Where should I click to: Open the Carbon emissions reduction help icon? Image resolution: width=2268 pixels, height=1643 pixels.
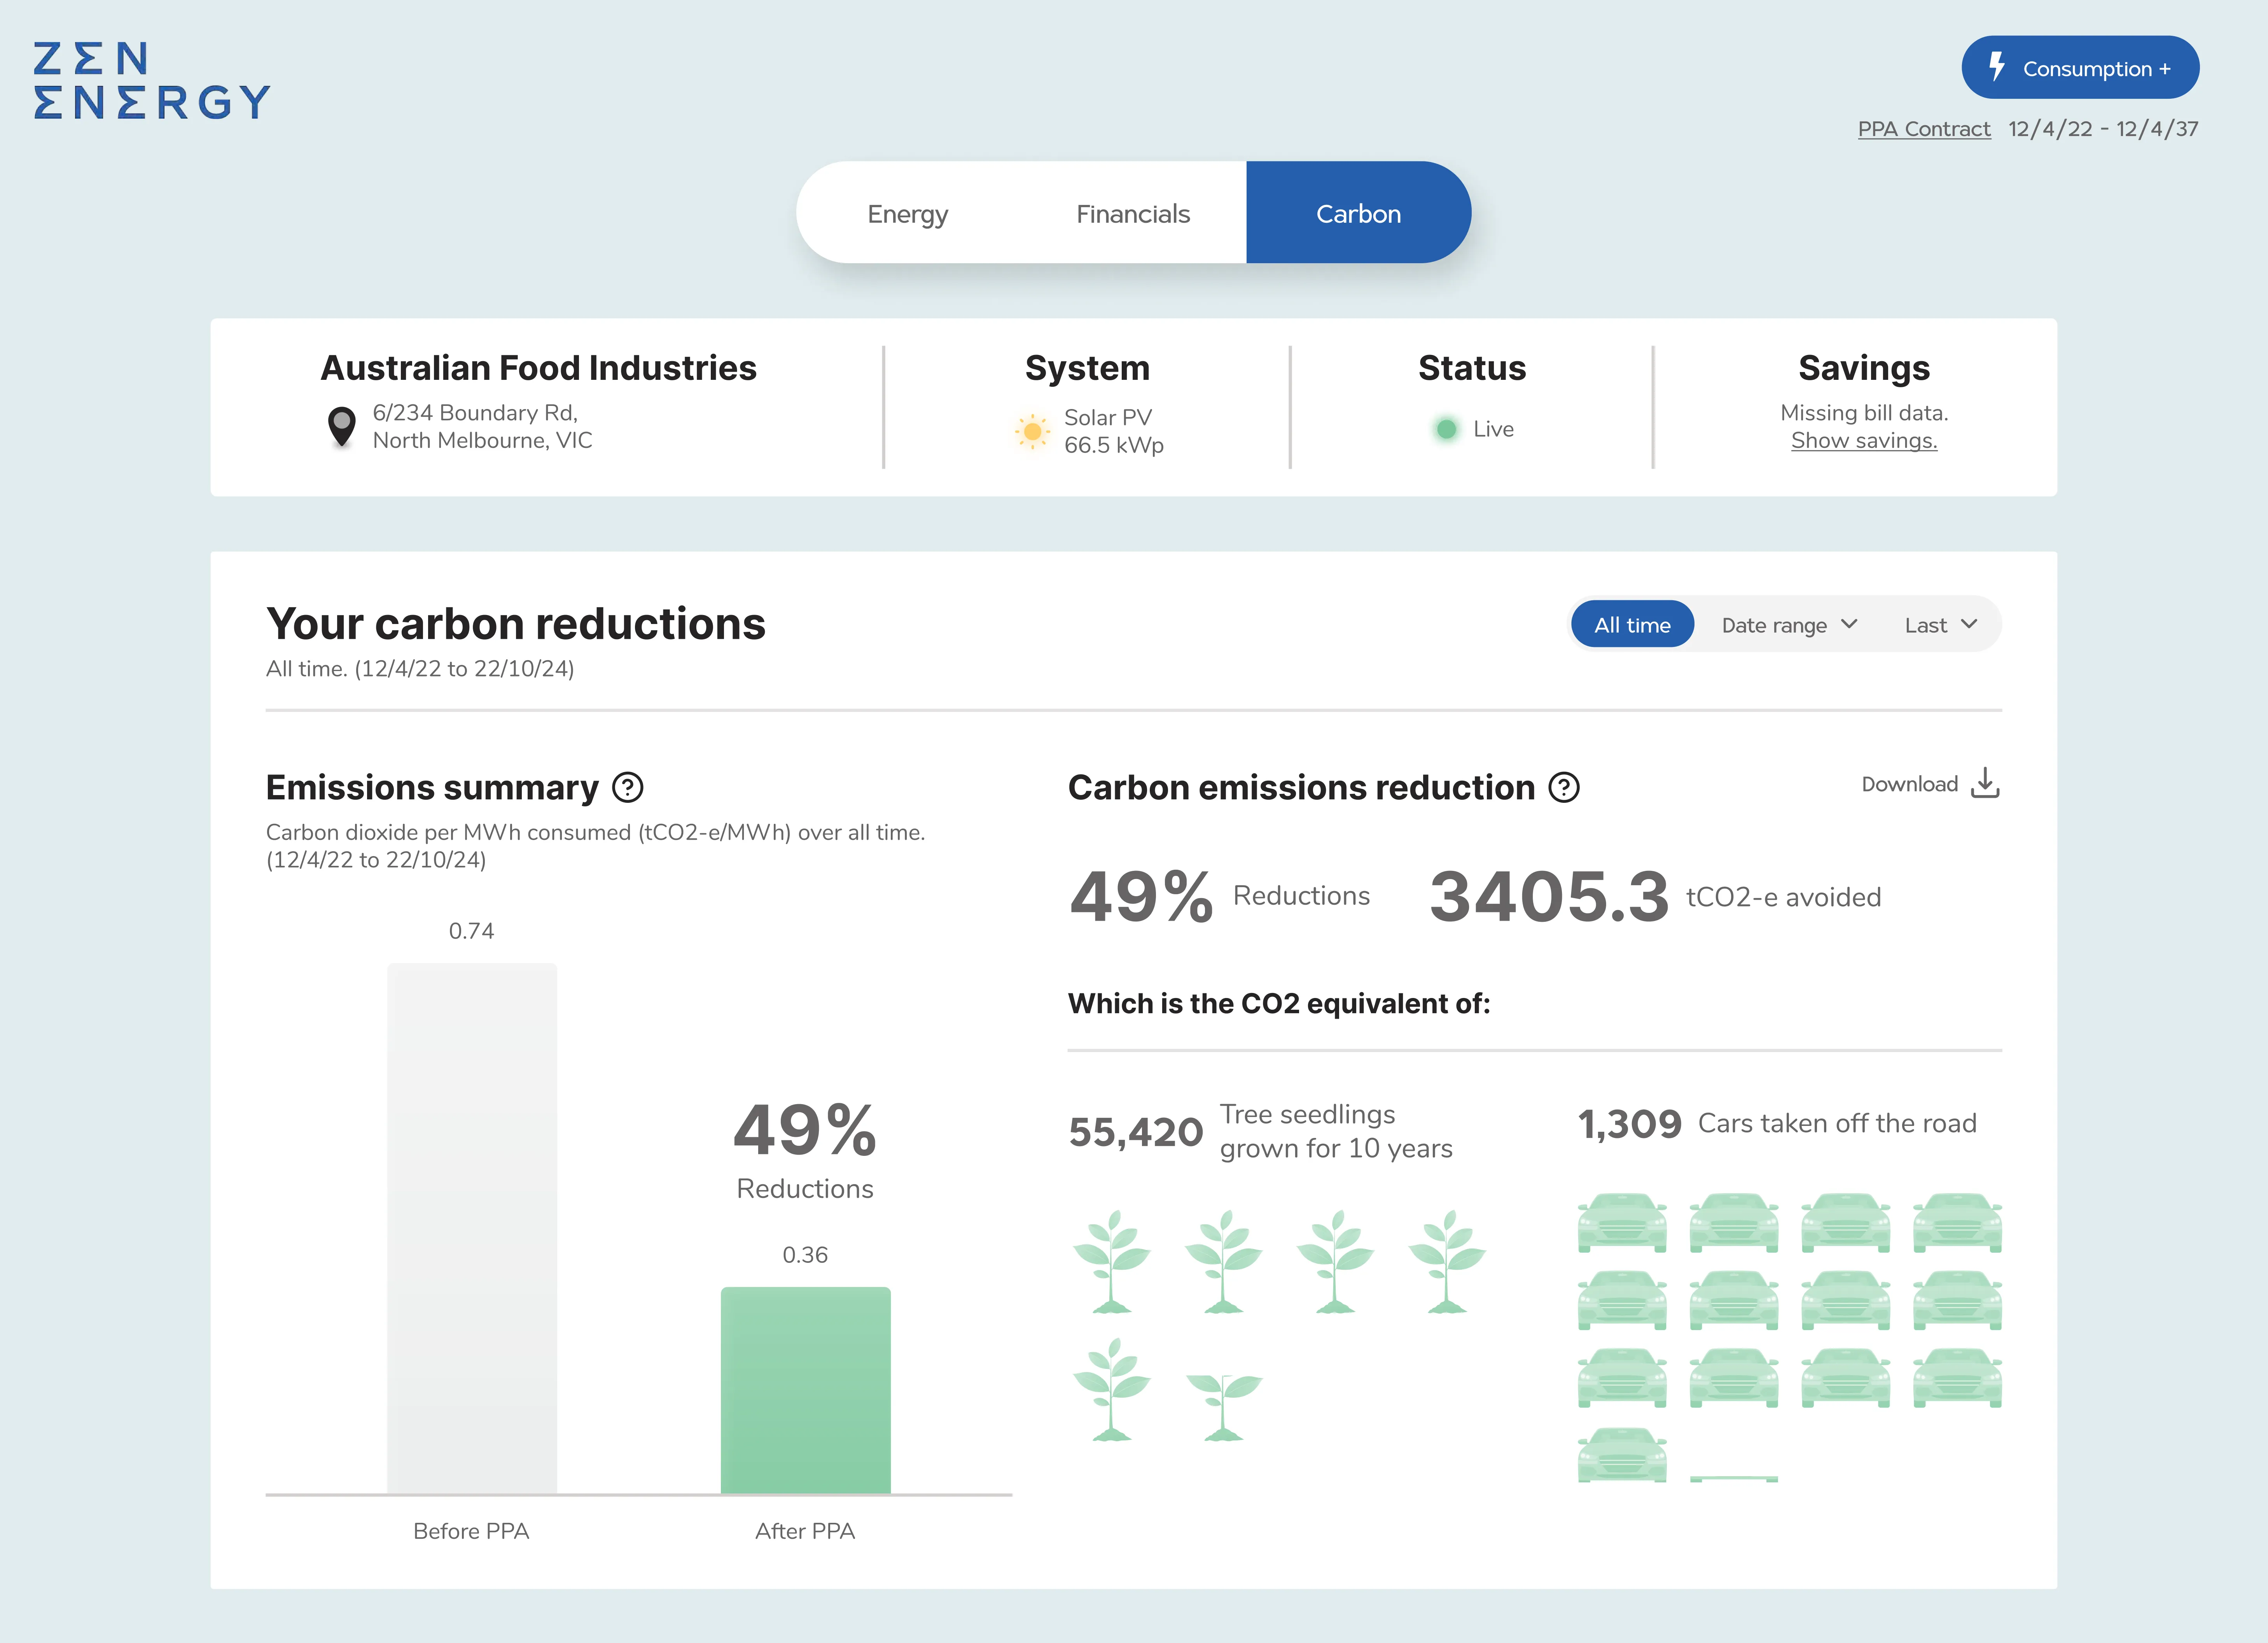point(1564,788)
